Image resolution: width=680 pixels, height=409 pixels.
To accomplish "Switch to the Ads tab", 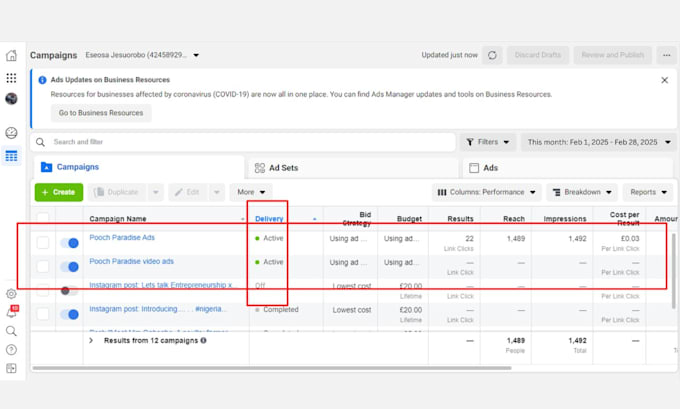I will coord(568,168).
